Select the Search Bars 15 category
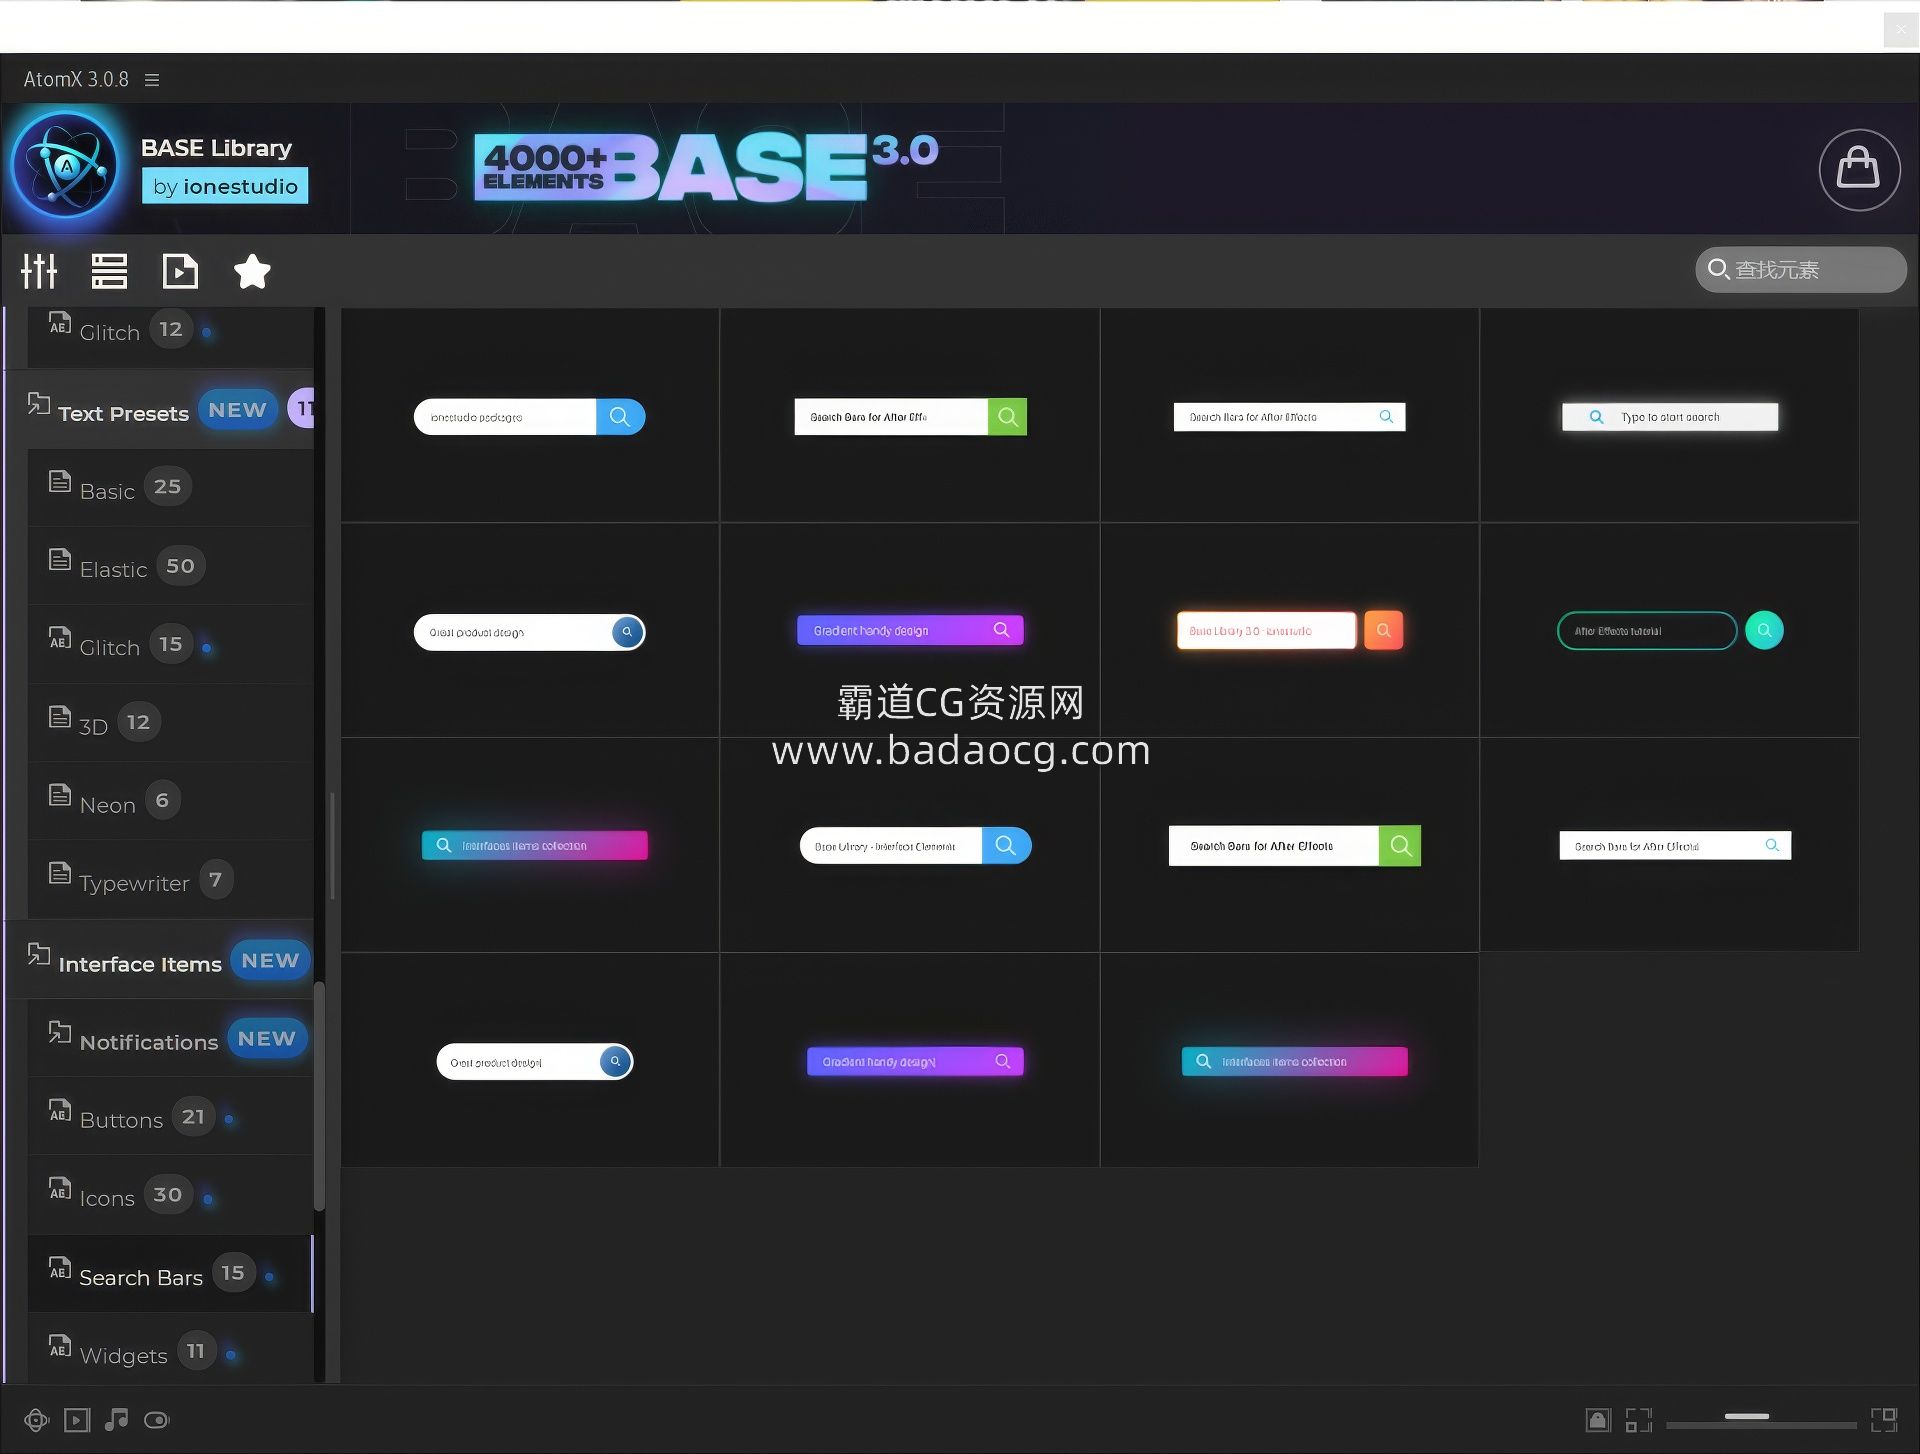The width and height of the screenshot is (1920, 1454). [170, 1275]
